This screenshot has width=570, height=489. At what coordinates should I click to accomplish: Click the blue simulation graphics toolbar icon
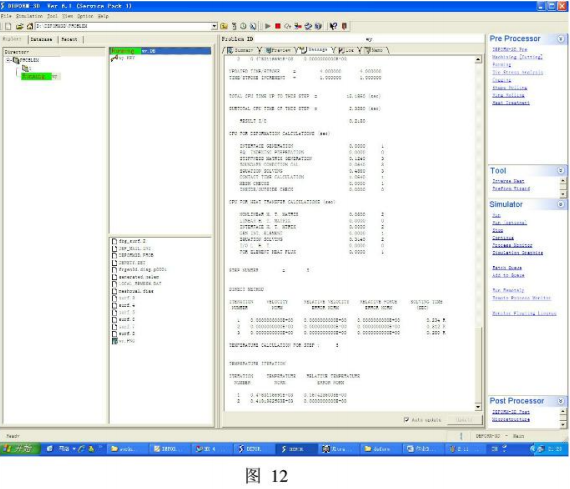(308, 26)
